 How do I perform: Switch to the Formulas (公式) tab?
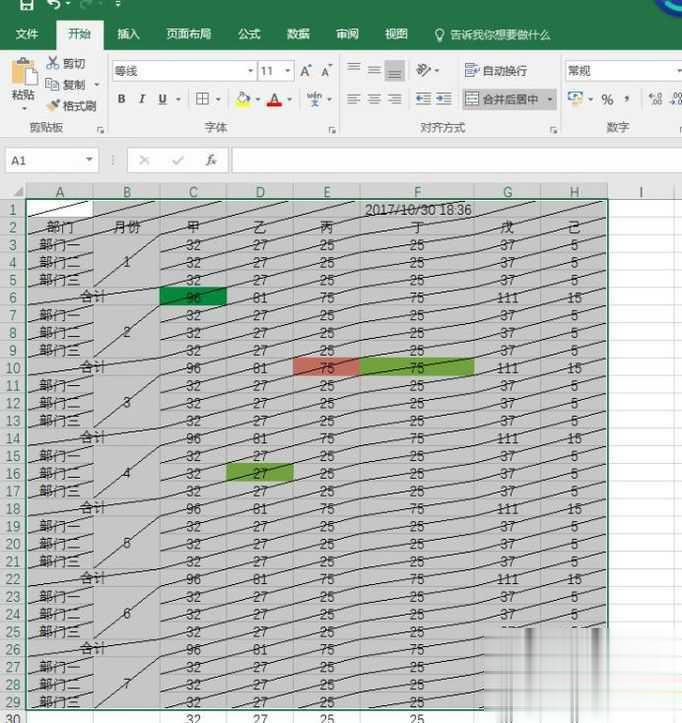249,34
